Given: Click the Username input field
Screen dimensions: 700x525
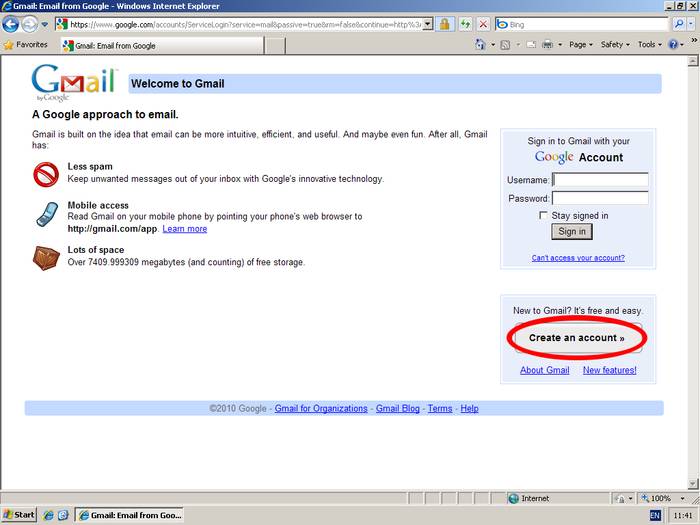Looking at the screenshot, I should [x=600, y=180].
